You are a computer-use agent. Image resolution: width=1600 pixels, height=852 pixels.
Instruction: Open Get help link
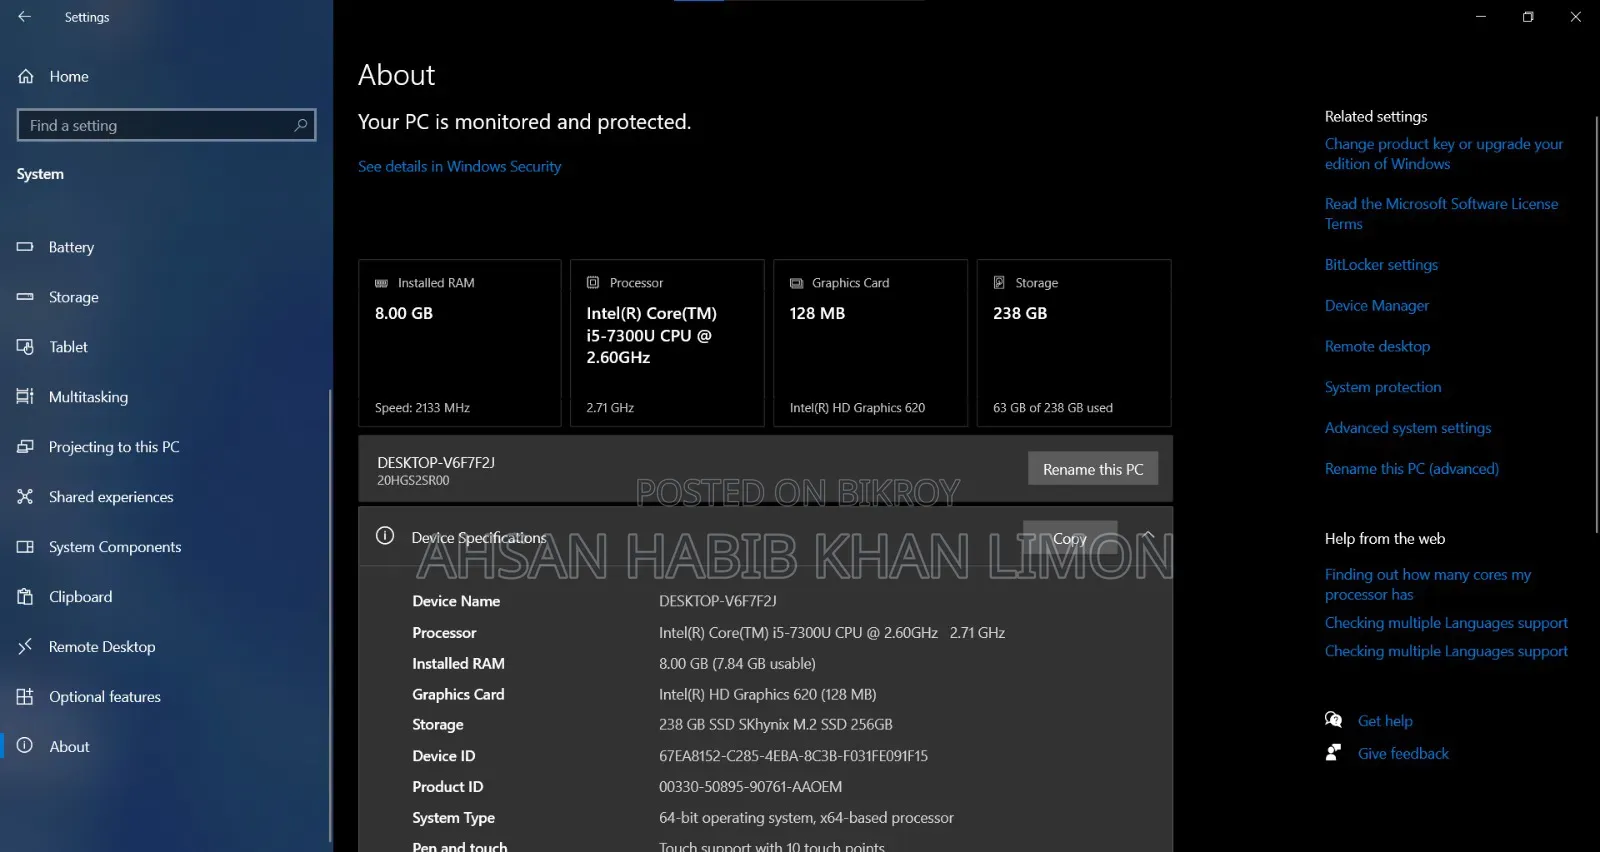pyautogui.click(x=1385, y=721)
